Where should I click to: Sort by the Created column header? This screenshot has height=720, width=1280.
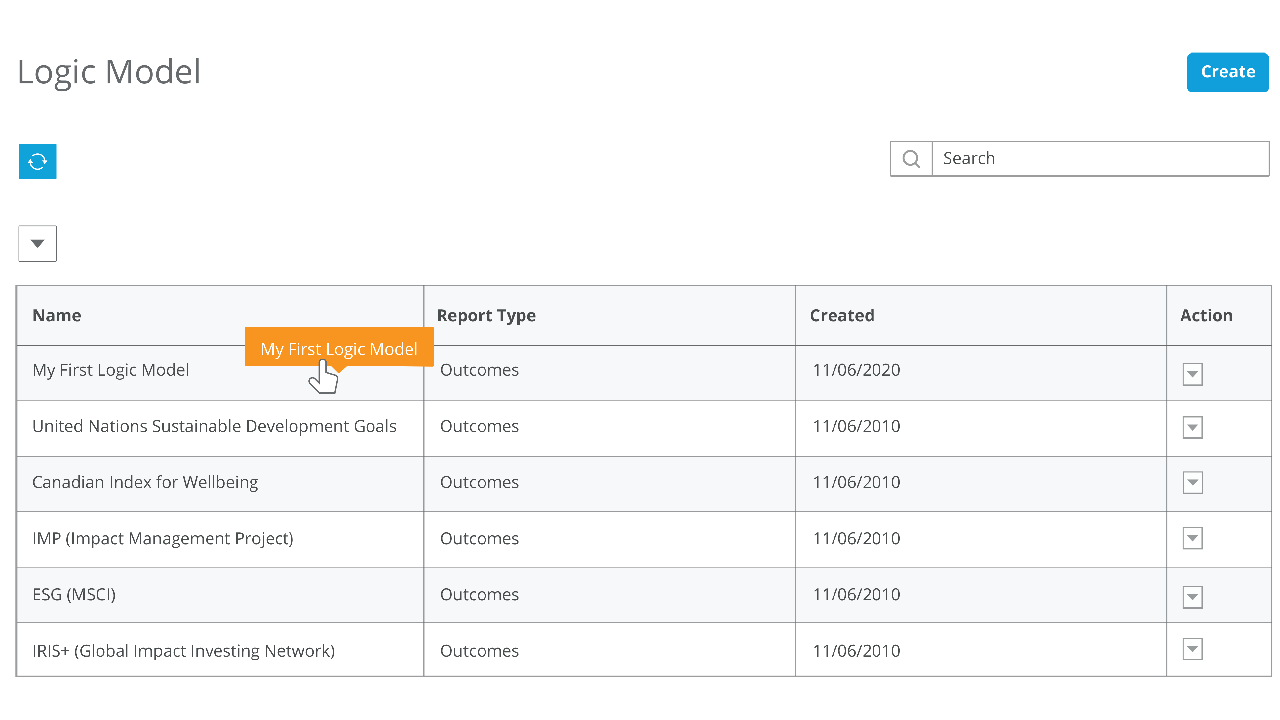coord(842,315)
